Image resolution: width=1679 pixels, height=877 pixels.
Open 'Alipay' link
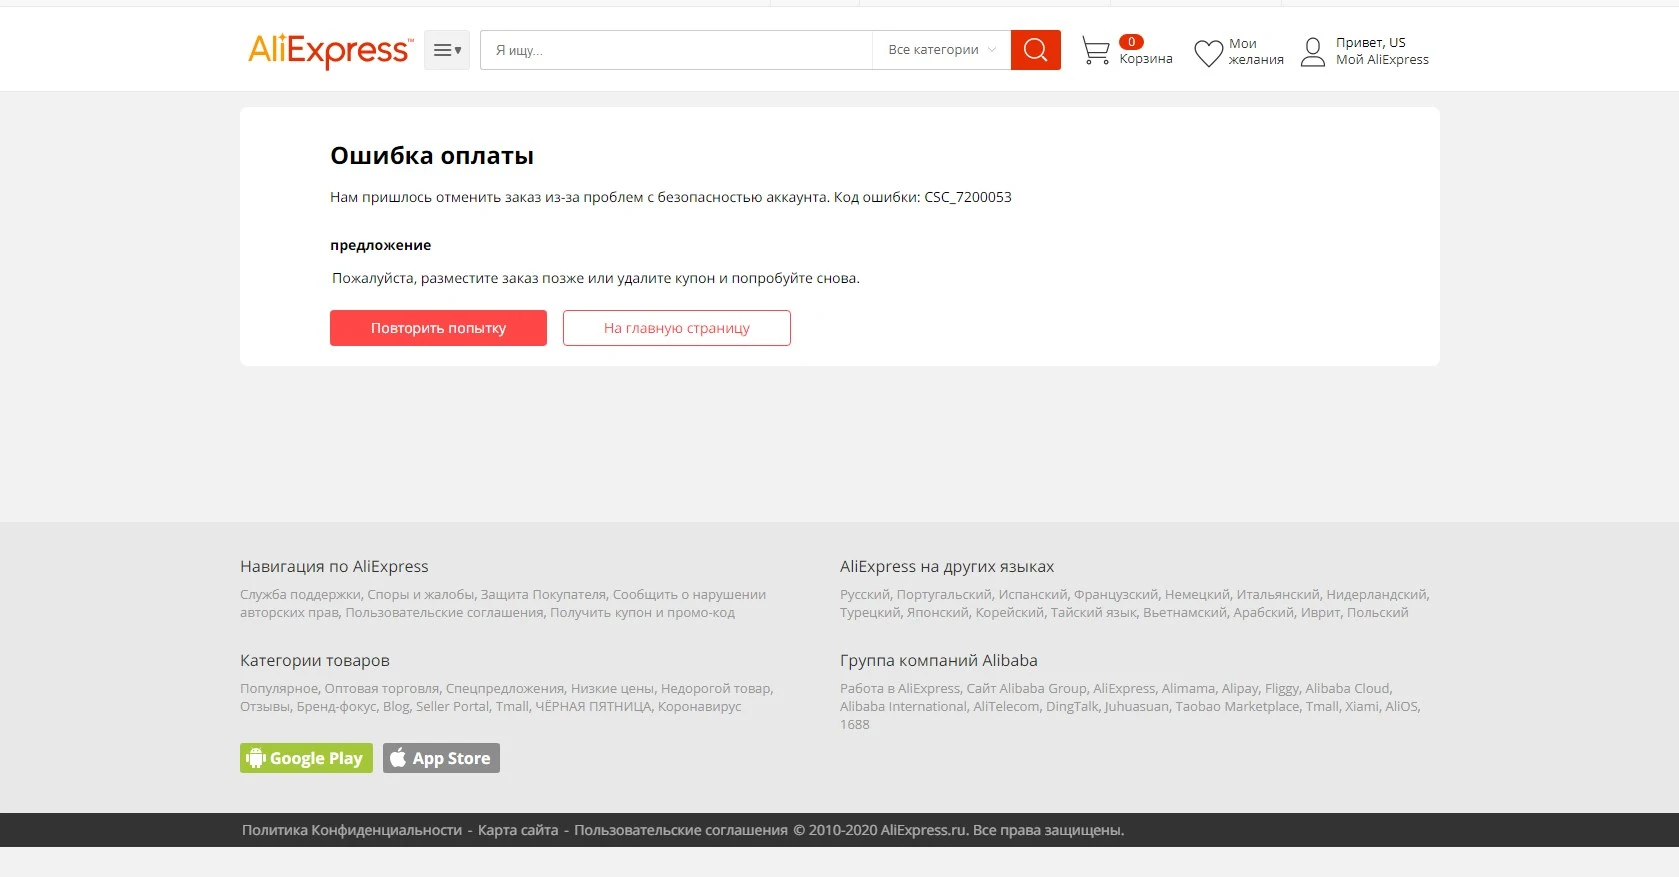(1240, 689)
